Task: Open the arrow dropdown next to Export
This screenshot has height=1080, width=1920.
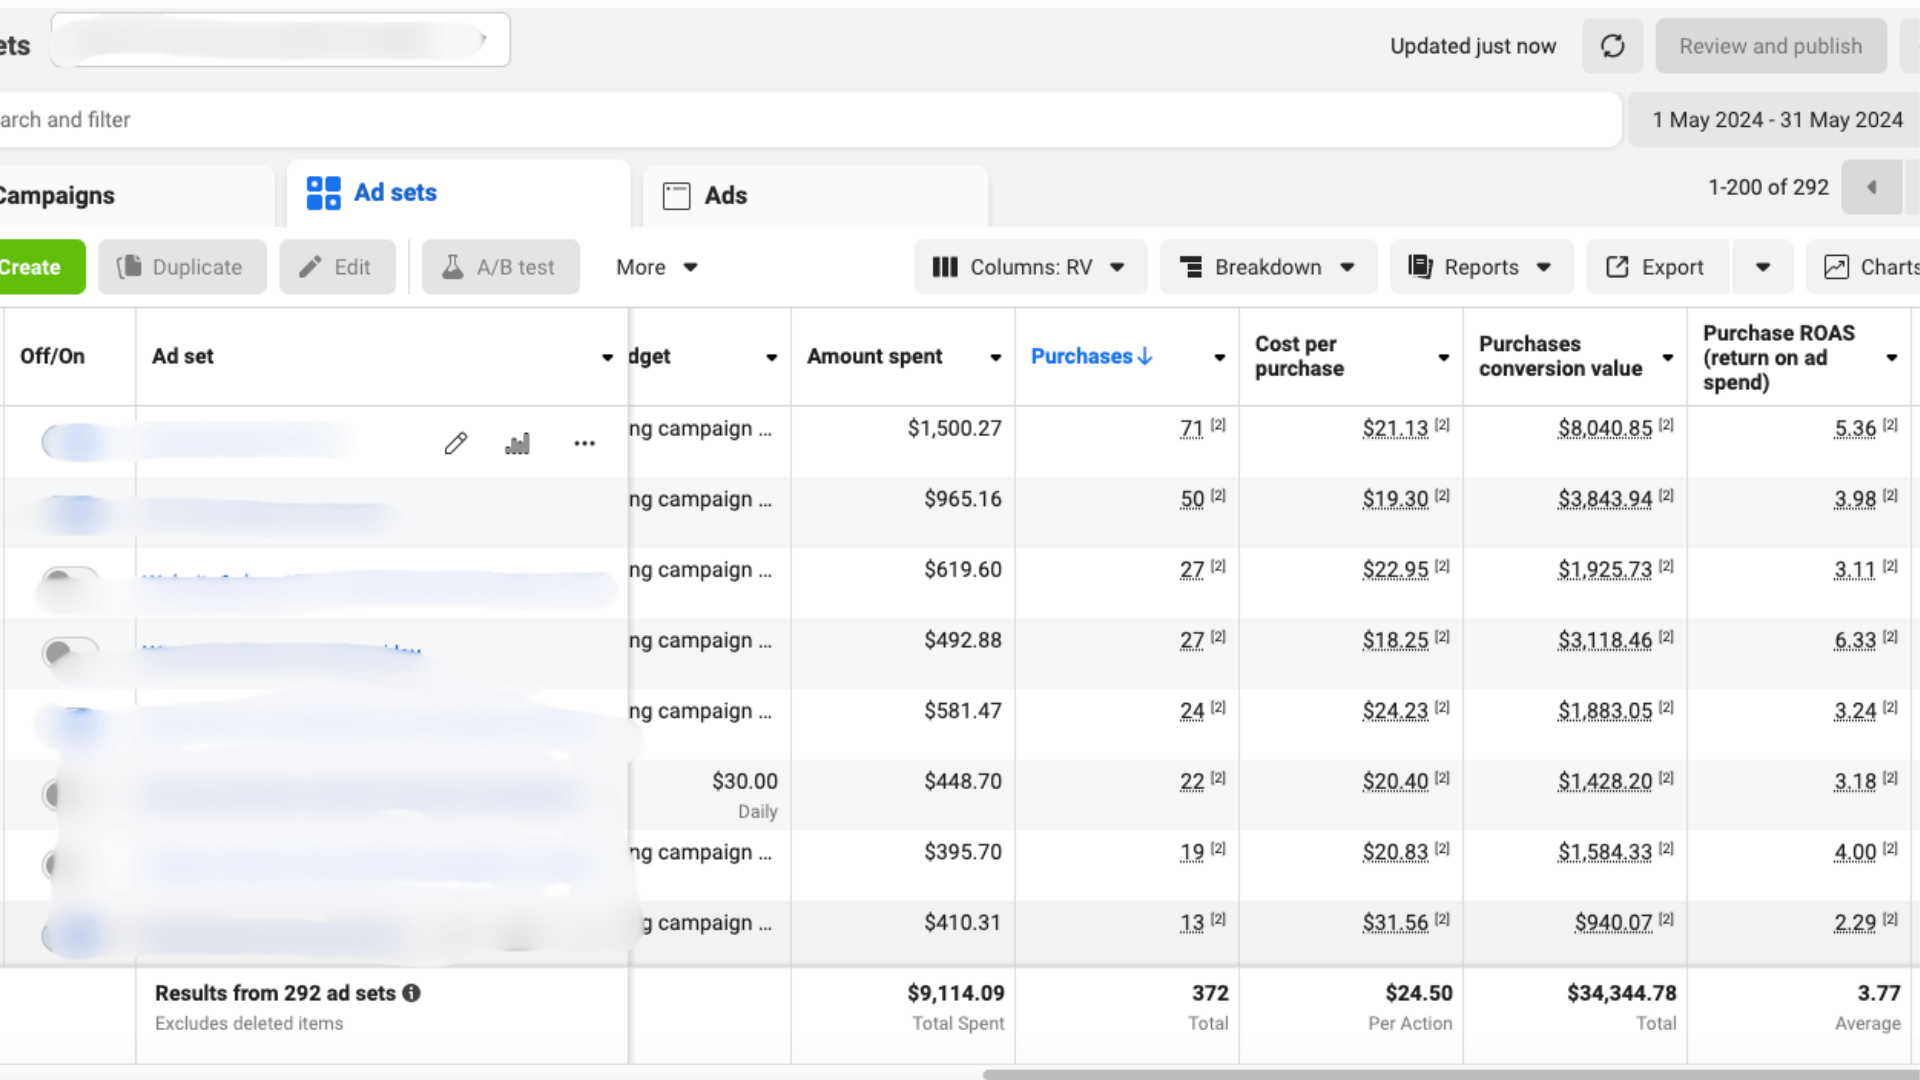Action: point(1762,267)
